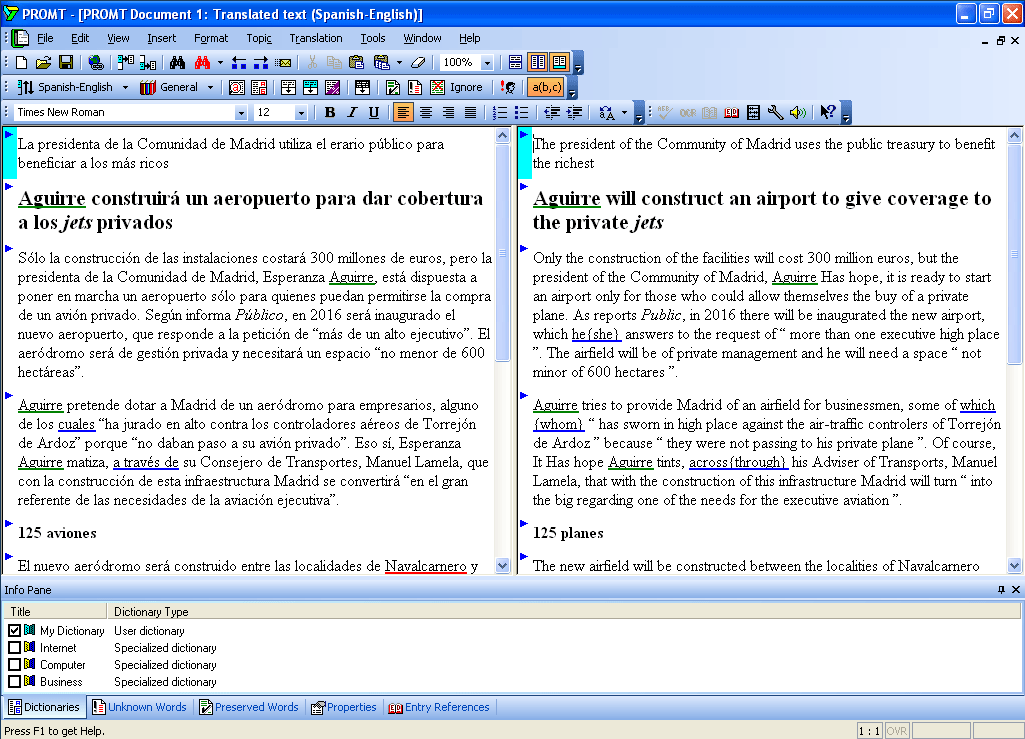Screen dimensions: 1025x739
Task: Toggle Underline formatting
Action: [x=374, y=112]
